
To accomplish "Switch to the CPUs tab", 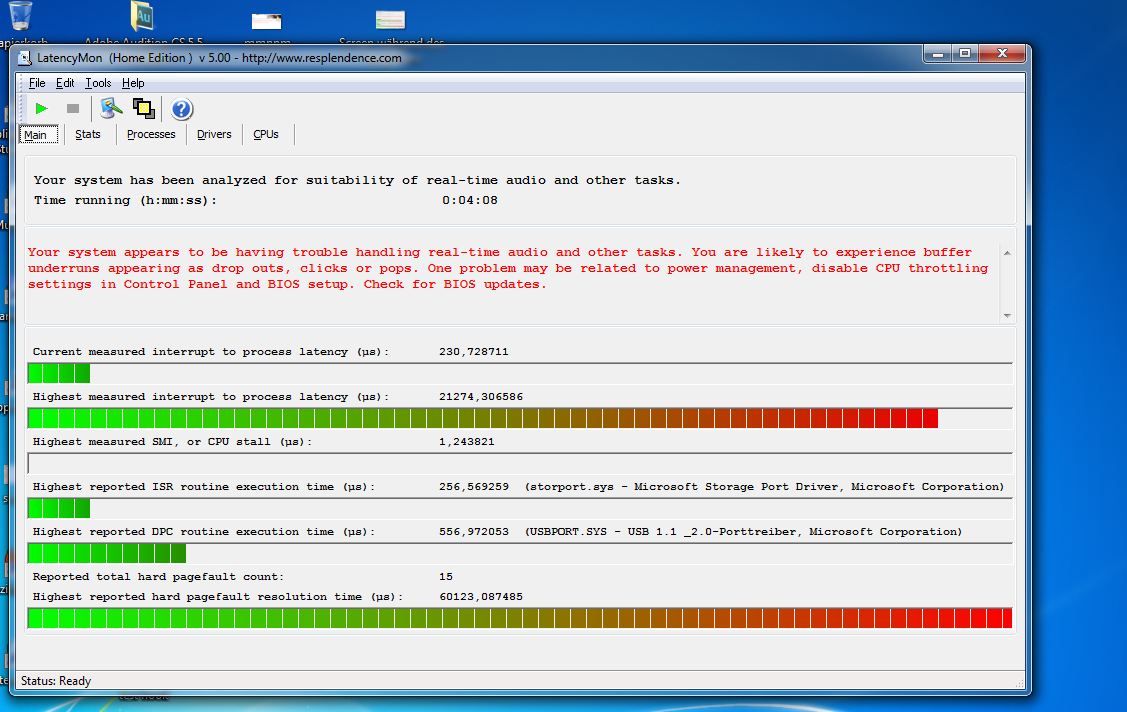I will (x=266, y=134).
